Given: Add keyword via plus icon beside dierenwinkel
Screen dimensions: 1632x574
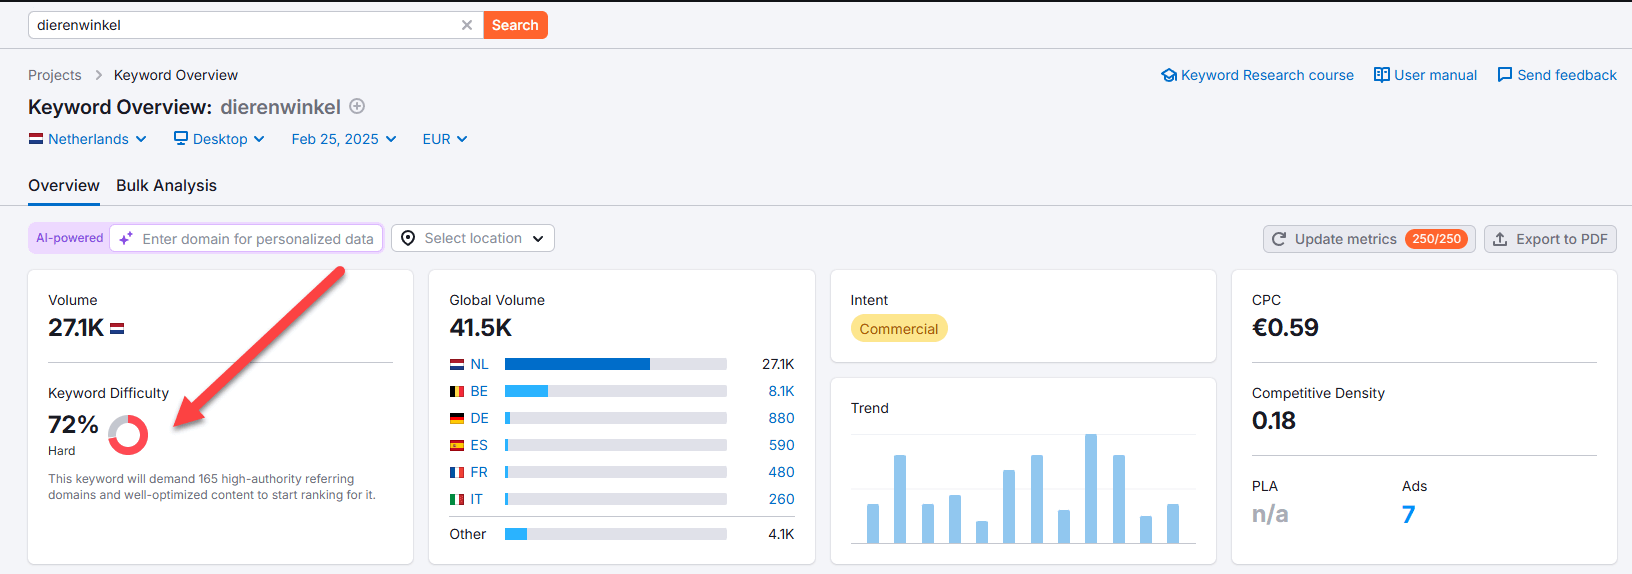Looking at the screenshot, I should click(x=357, y=106).
